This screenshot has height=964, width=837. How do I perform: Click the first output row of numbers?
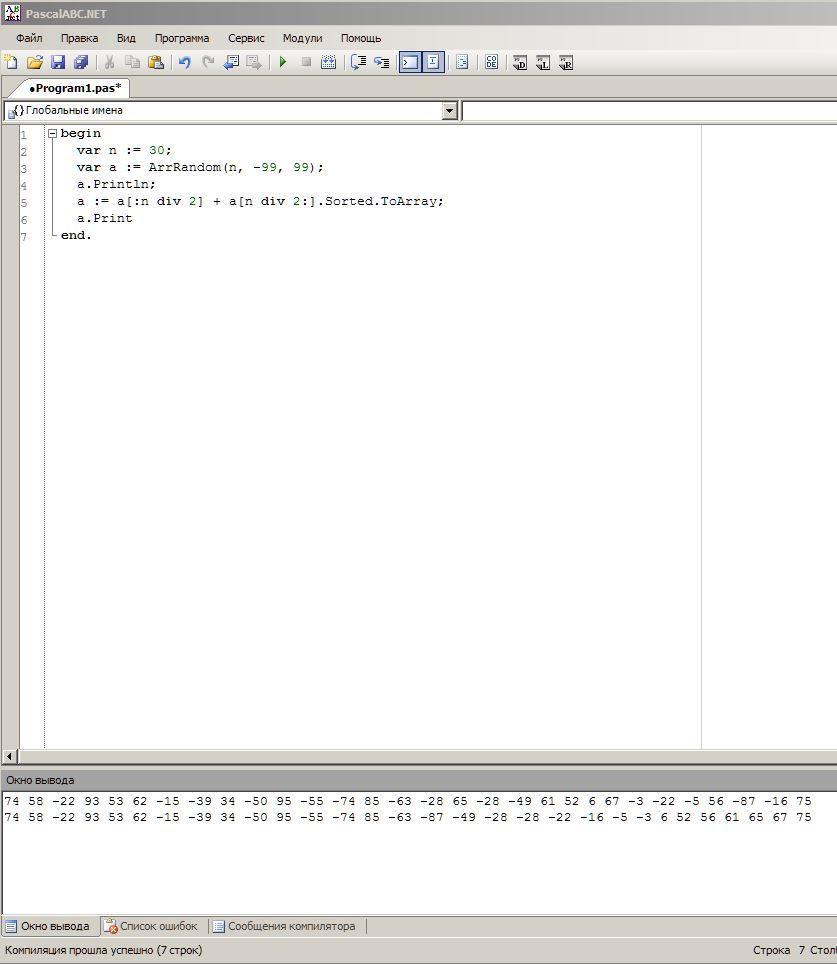coord(408,801)
